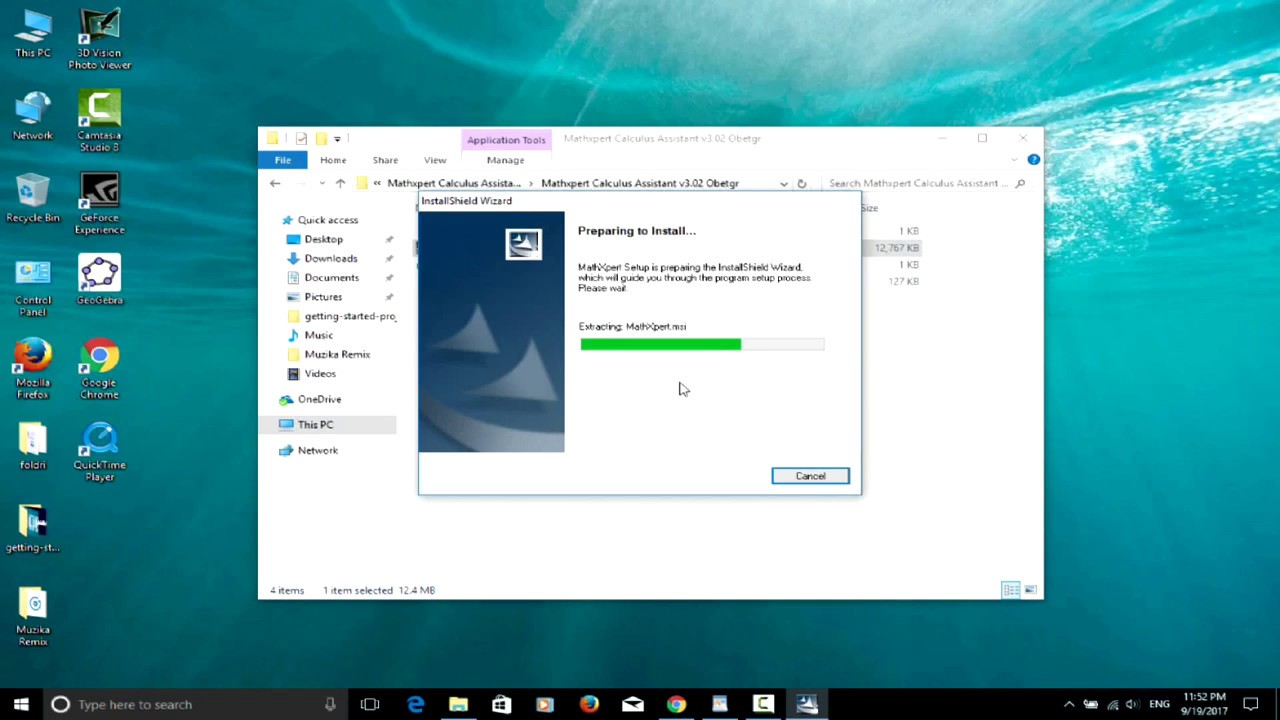The height and width of the screenshot is (720, 1280).
Task: Open Pictures in the navigation pane
Action: 323,297
